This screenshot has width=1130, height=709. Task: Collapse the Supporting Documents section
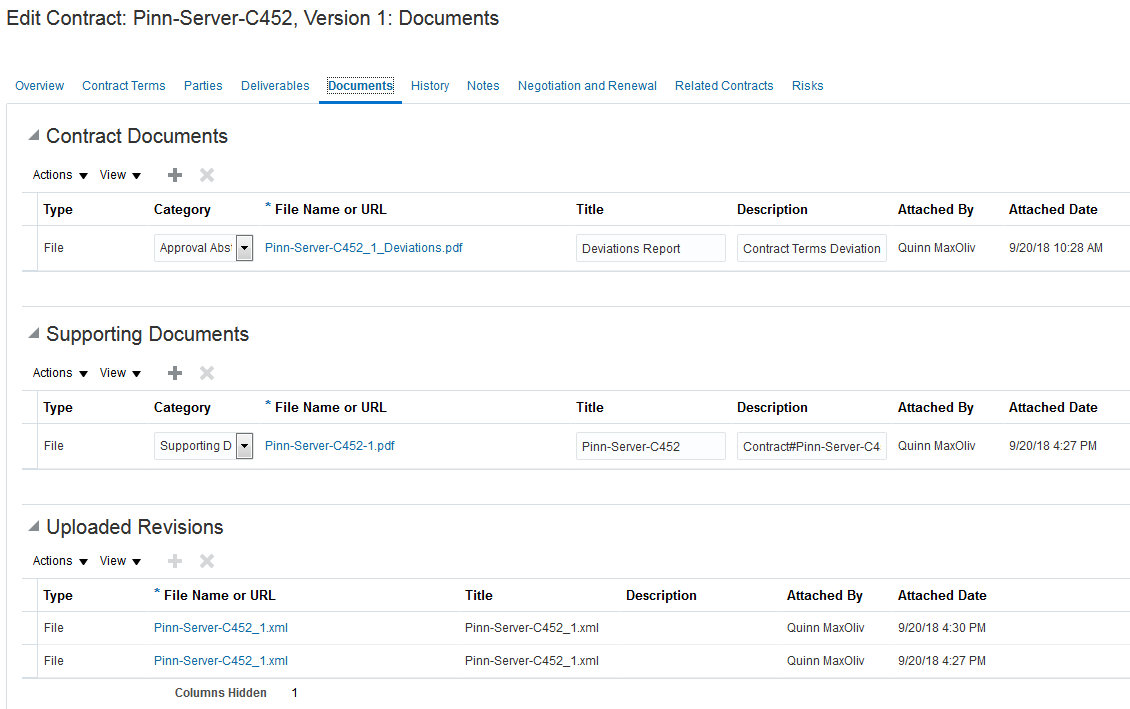(34, 334)
